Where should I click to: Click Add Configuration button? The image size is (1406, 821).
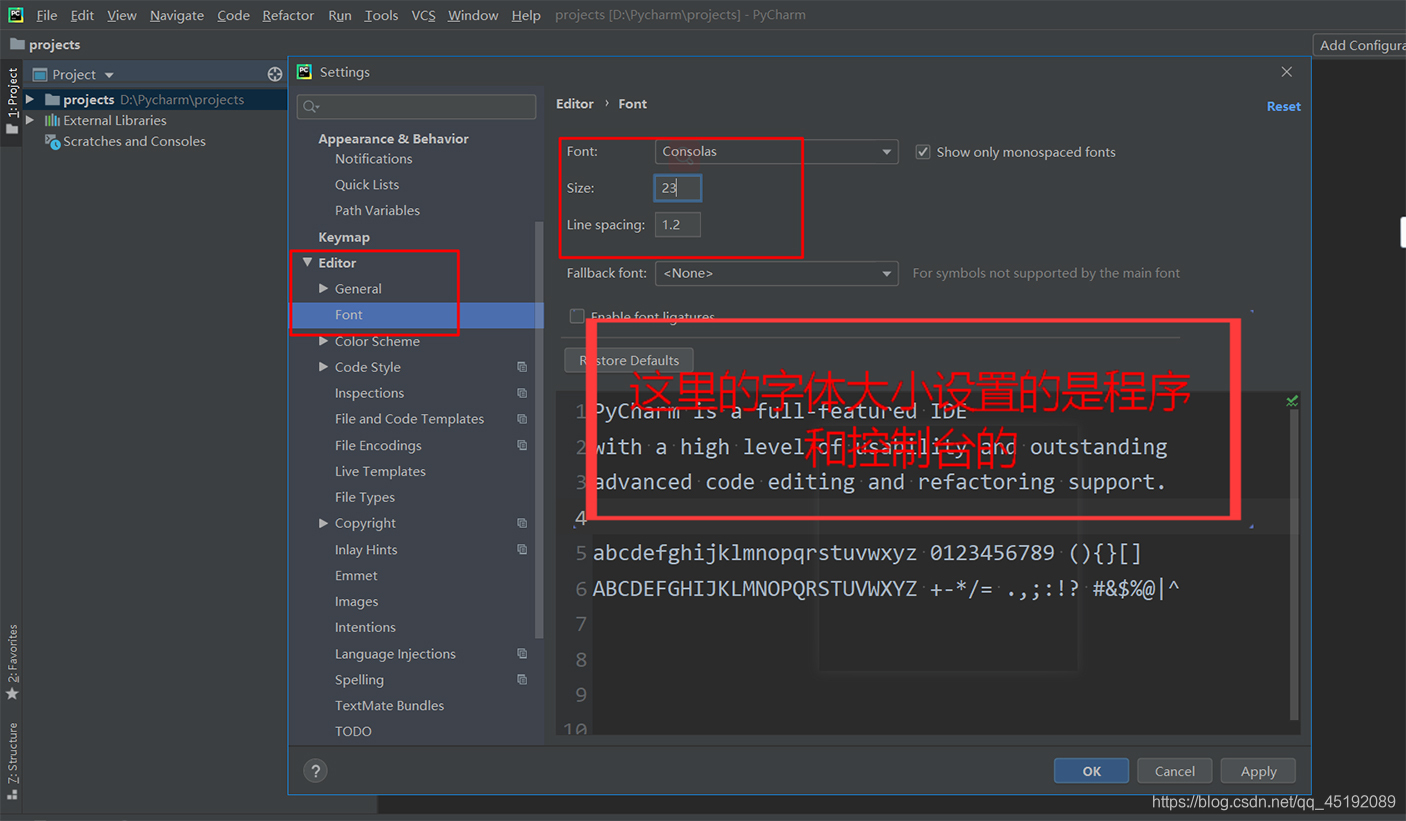point(1360,45)
